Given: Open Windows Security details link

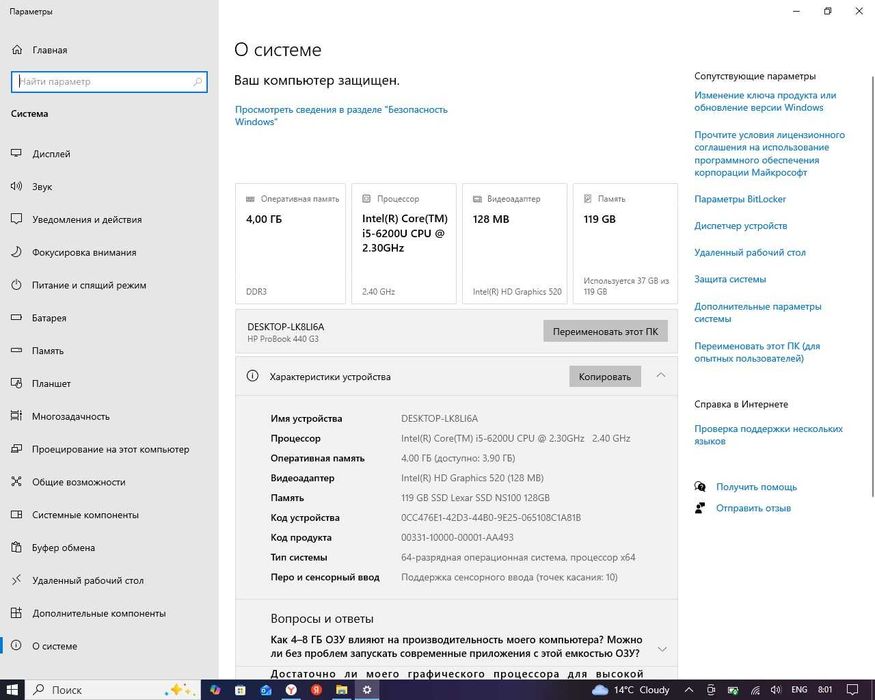Looking at the screenshot, I should pyautogui.click(x=341, y=116).
